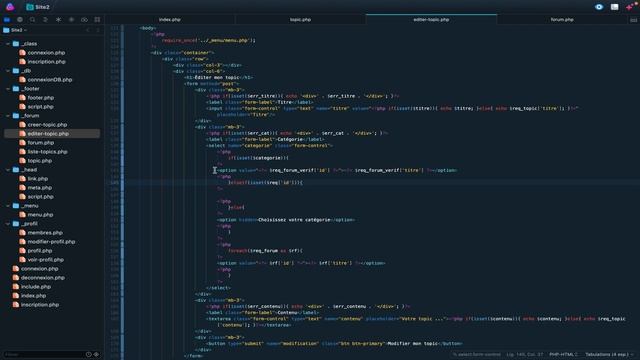
Task: Collapse the _class folder
Action: [x=8, y=44]
